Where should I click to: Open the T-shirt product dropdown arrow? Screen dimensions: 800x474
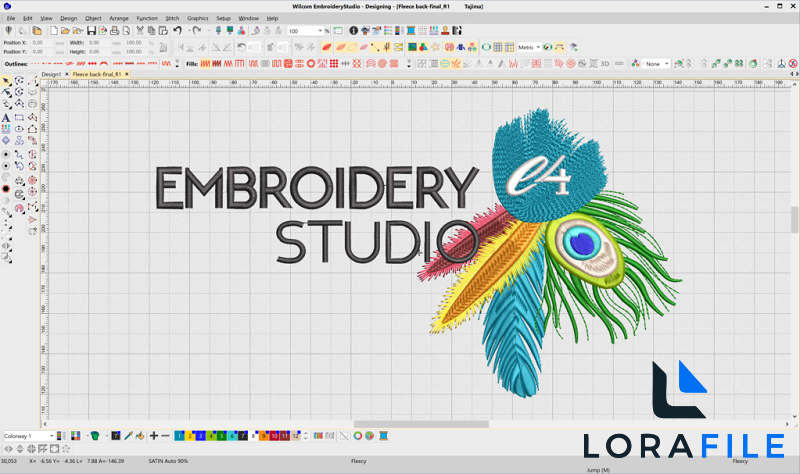click(x=107, y=436)
